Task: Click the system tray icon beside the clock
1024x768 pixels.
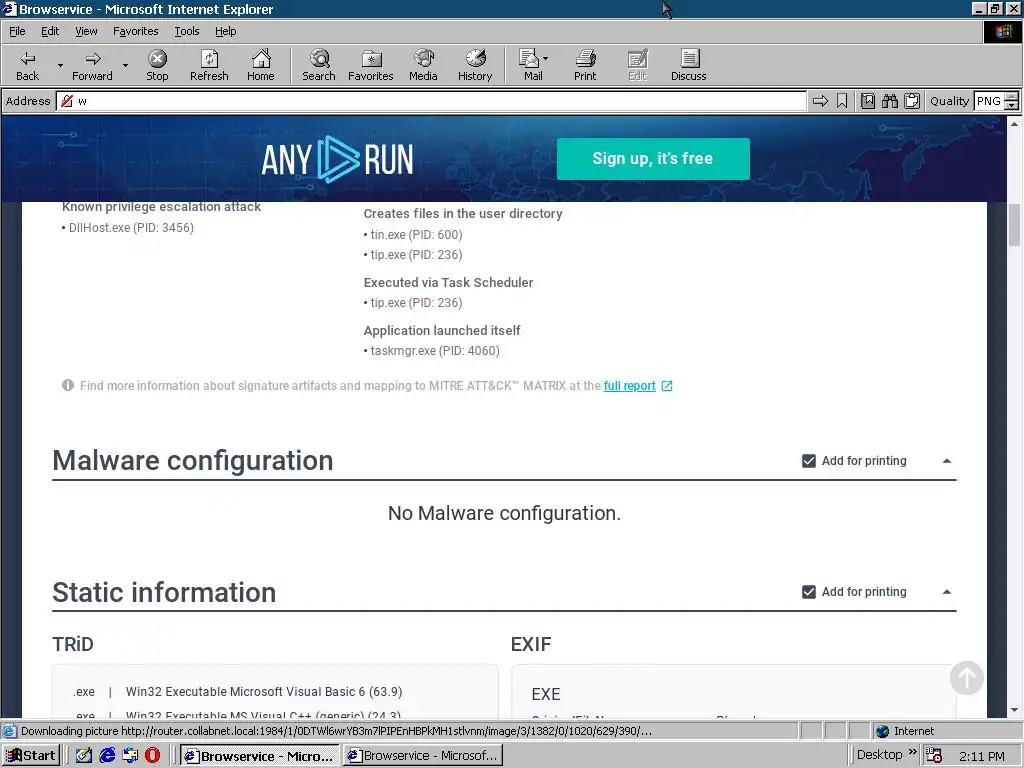Action: coord(934,756)
